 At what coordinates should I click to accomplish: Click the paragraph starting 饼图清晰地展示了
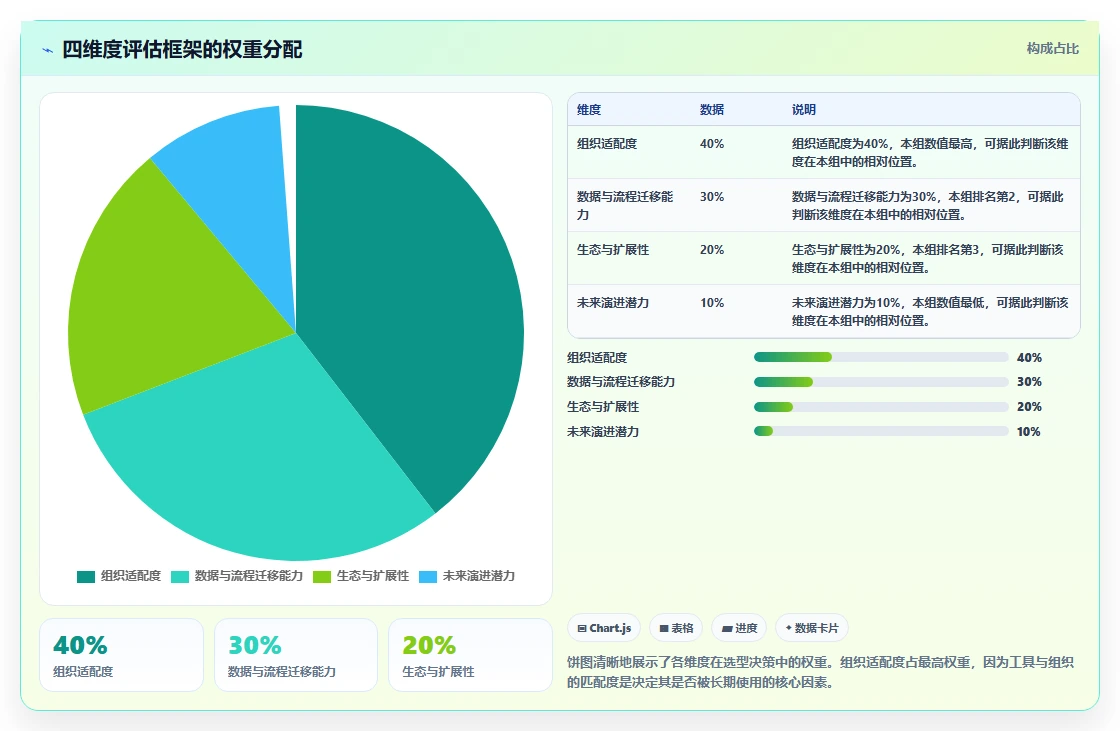(820, 672)
